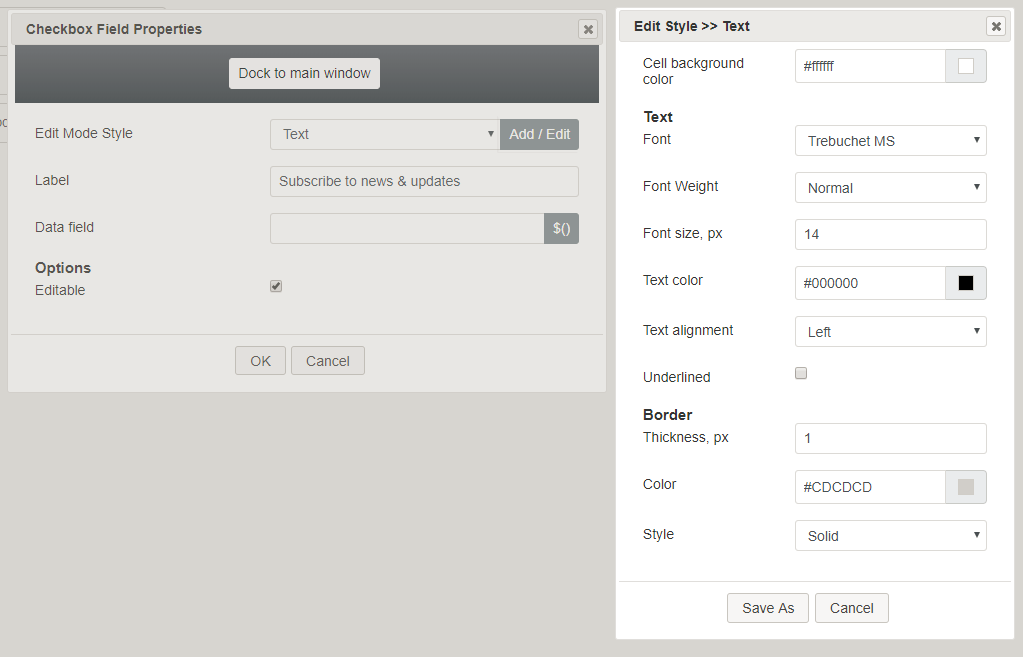Click OK in Checkbox Field Properties
Screen dimensions: 1023x657
coord(260,361)
